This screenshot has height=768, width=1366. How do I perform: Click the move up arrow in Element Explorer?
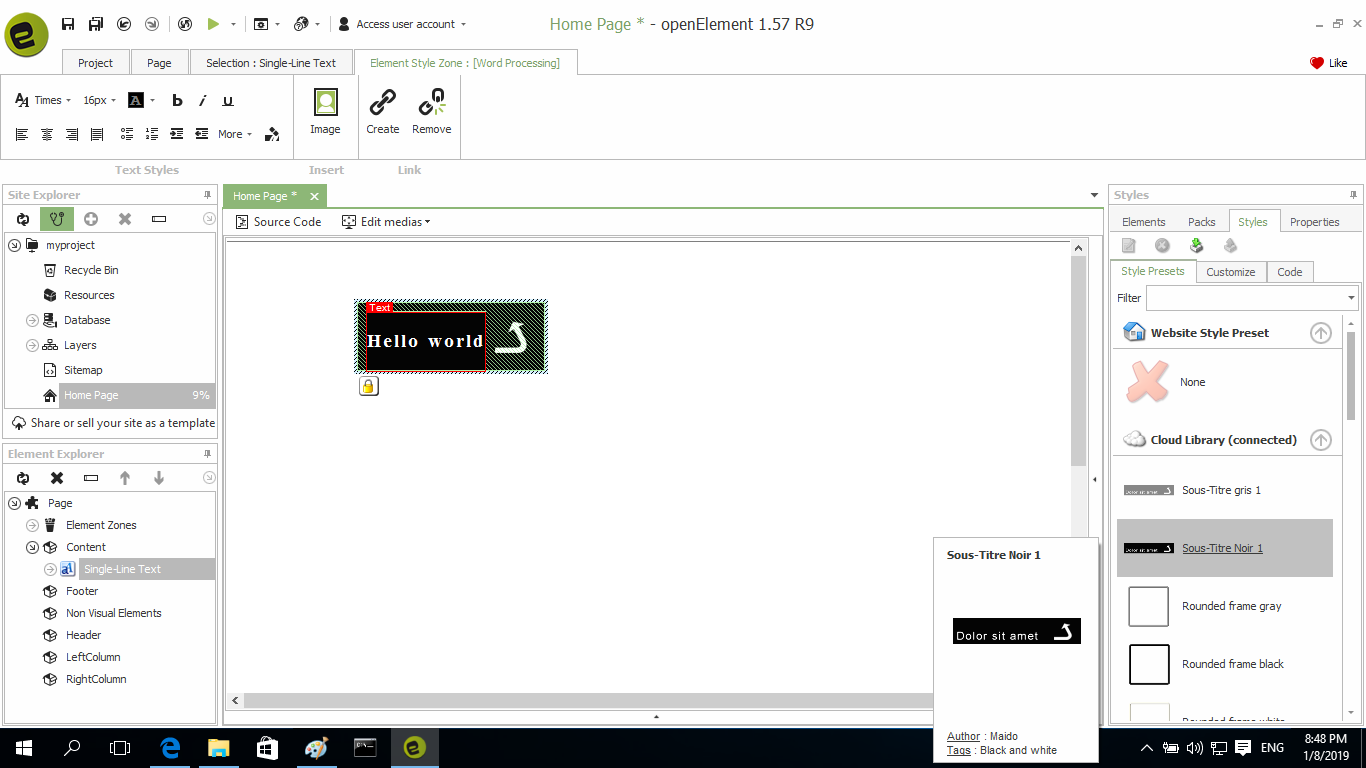[125, 478]
